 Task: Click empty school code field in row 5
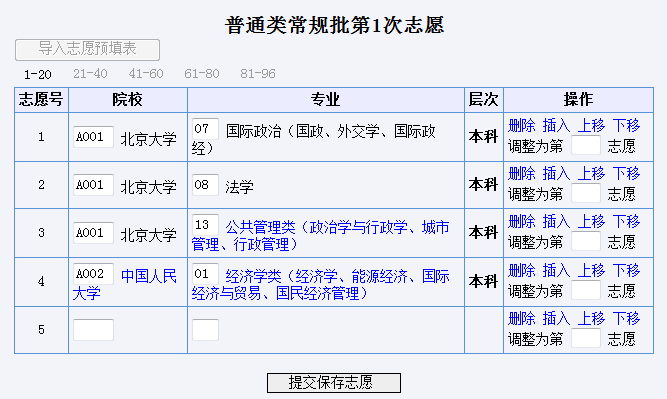[x=93, y=330]
